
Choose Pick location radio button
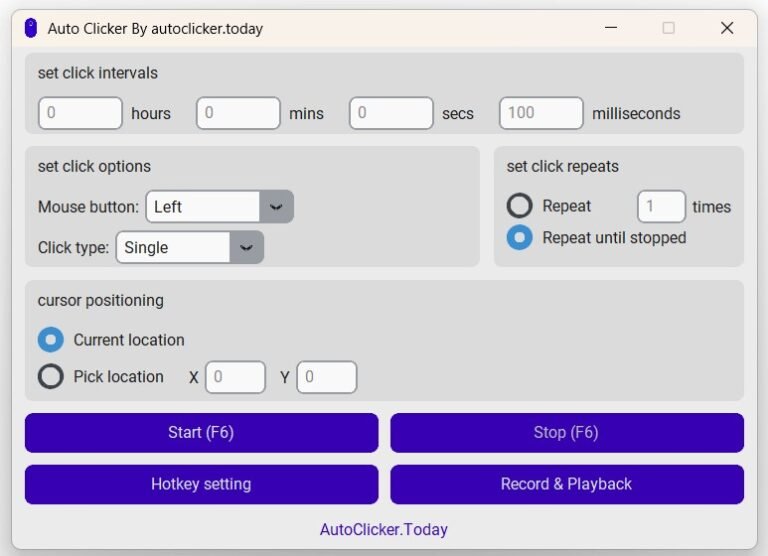point(51,376)
